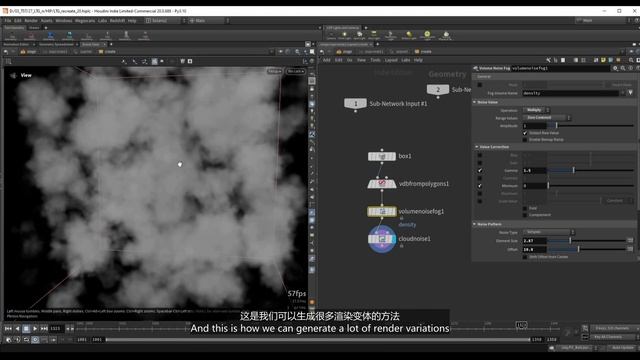Click the Amplitude slider handle
The height and width of the screenshot is (360, 640).
pyautogui.click(x=556, y=126)
